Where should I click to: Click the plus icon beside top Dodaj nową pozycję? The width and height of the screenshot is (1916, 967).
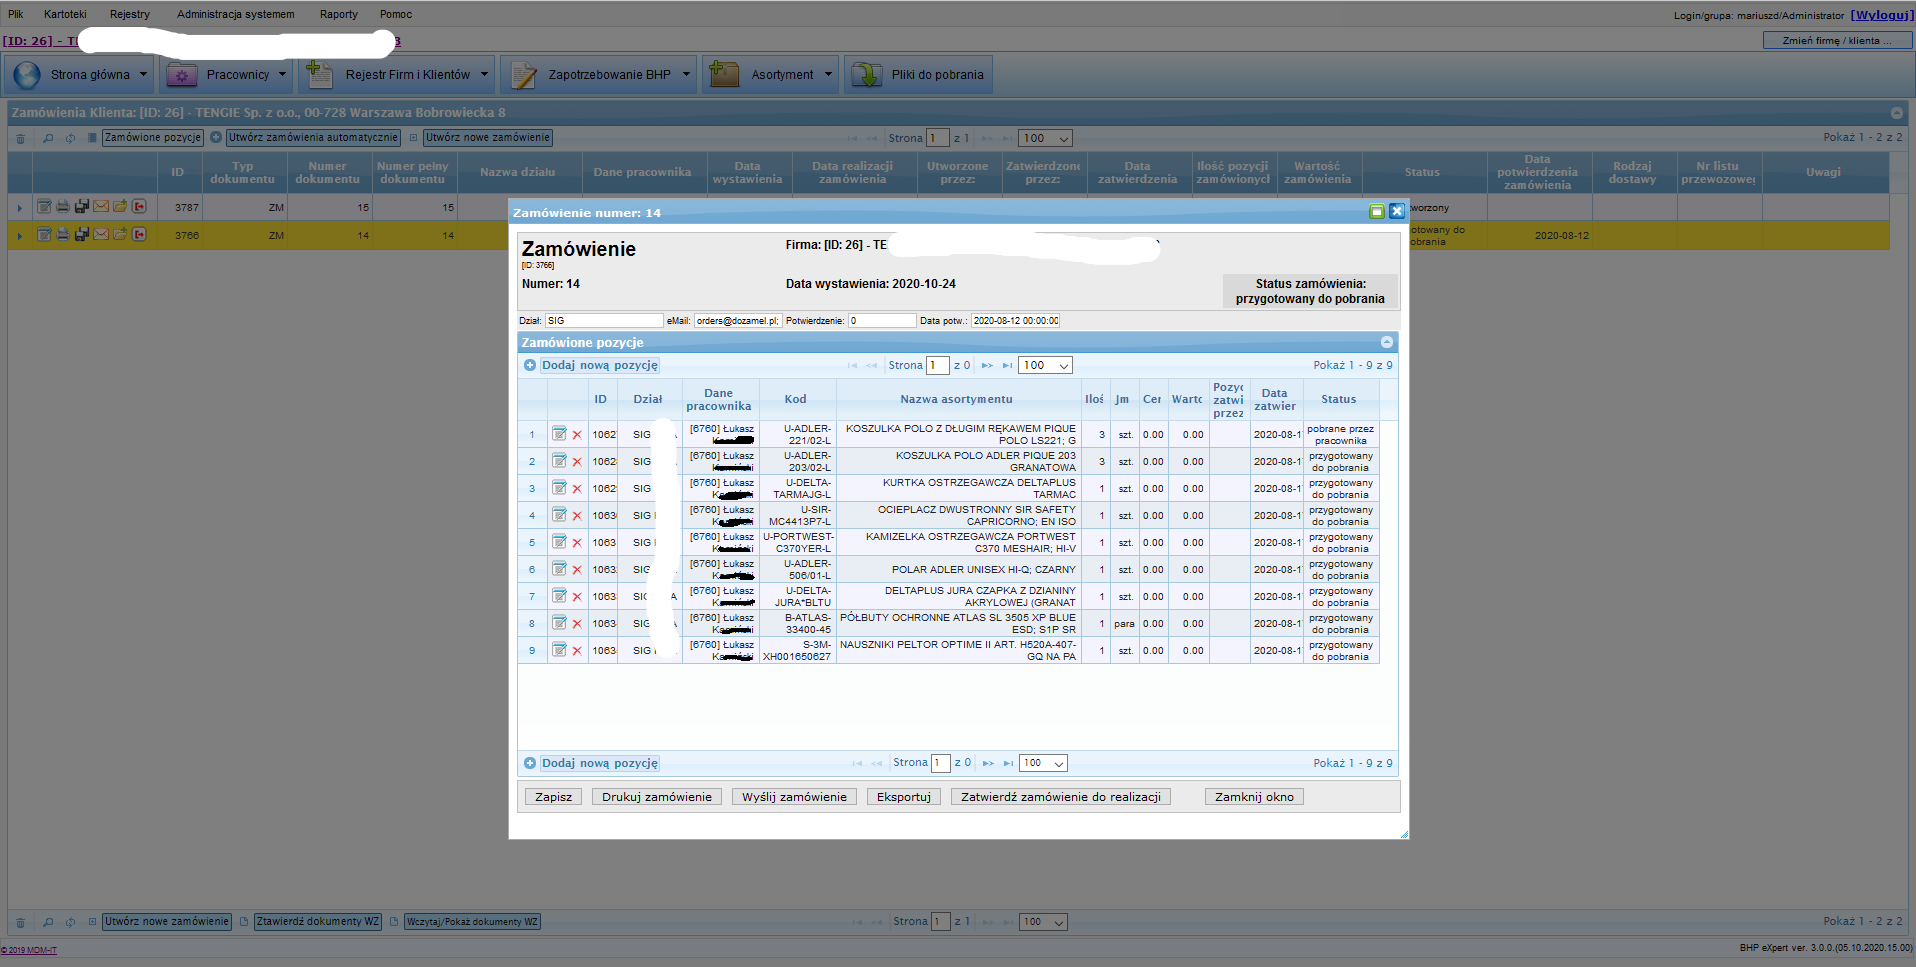click(x=530, y=365)
